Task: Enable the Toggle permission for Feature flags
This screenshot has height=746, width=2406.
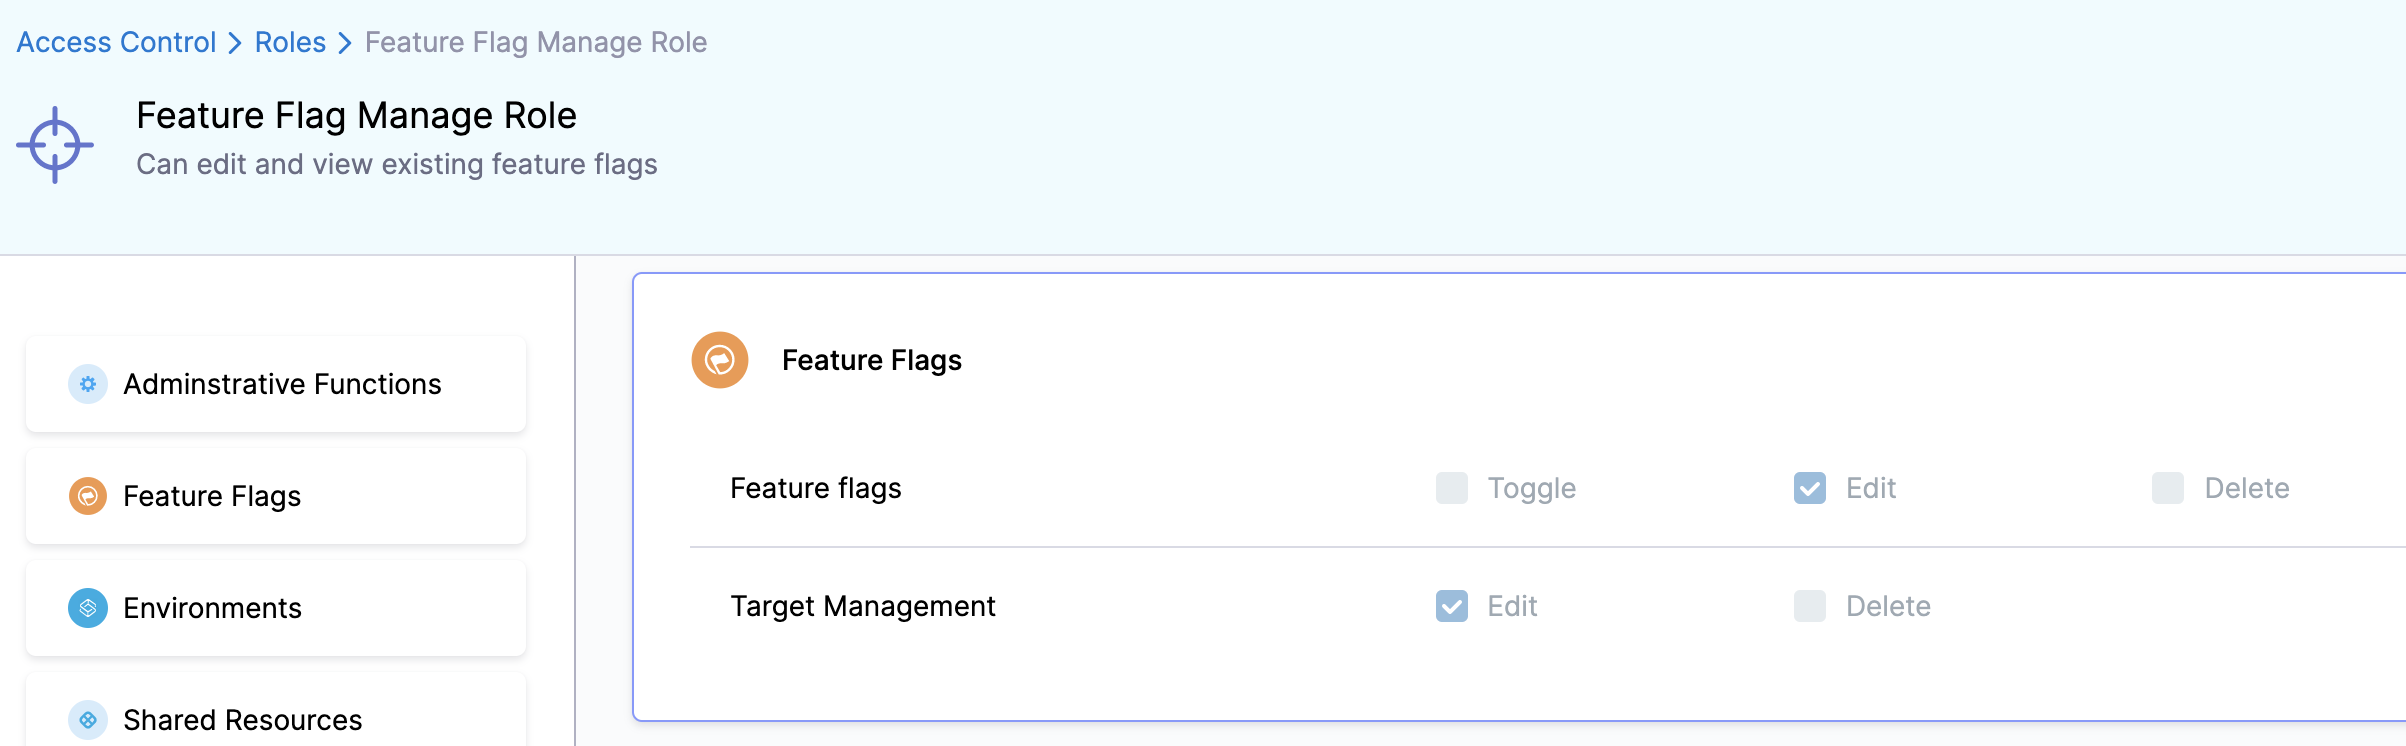Action: [x=1450, y=488]
